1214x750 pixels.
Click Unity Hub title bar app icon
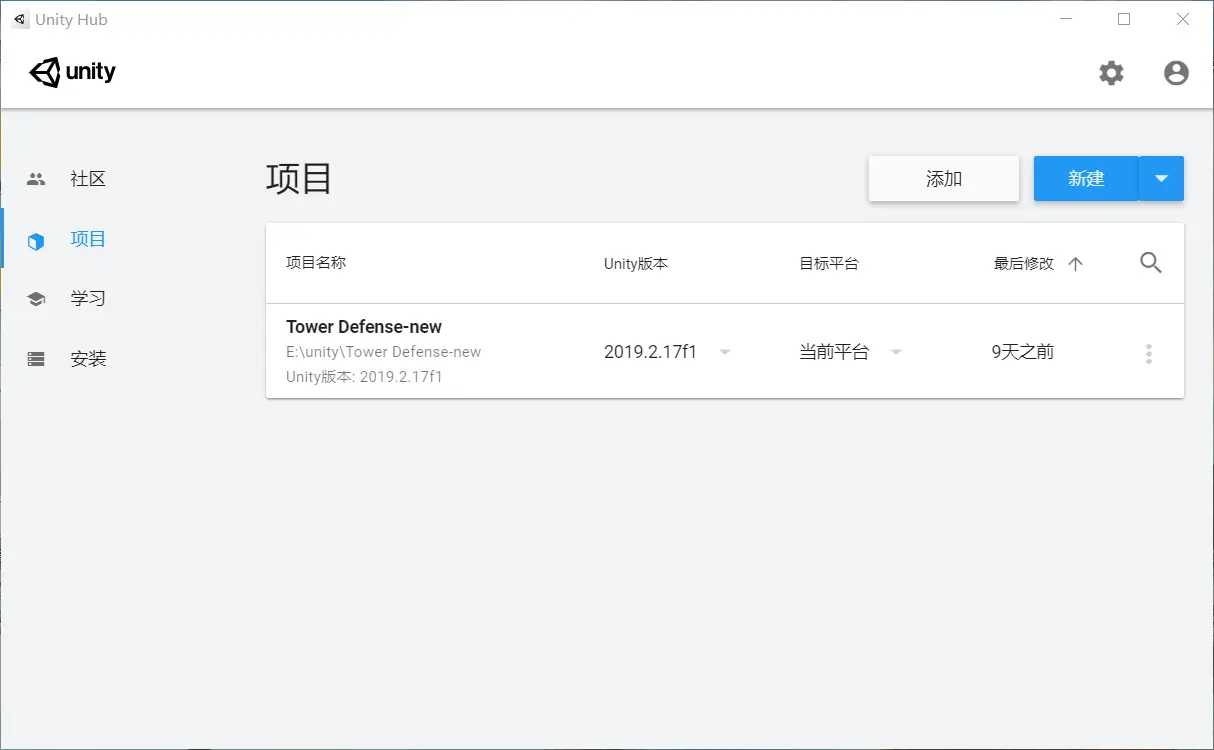pyautogui.click(x=20, y=19)
